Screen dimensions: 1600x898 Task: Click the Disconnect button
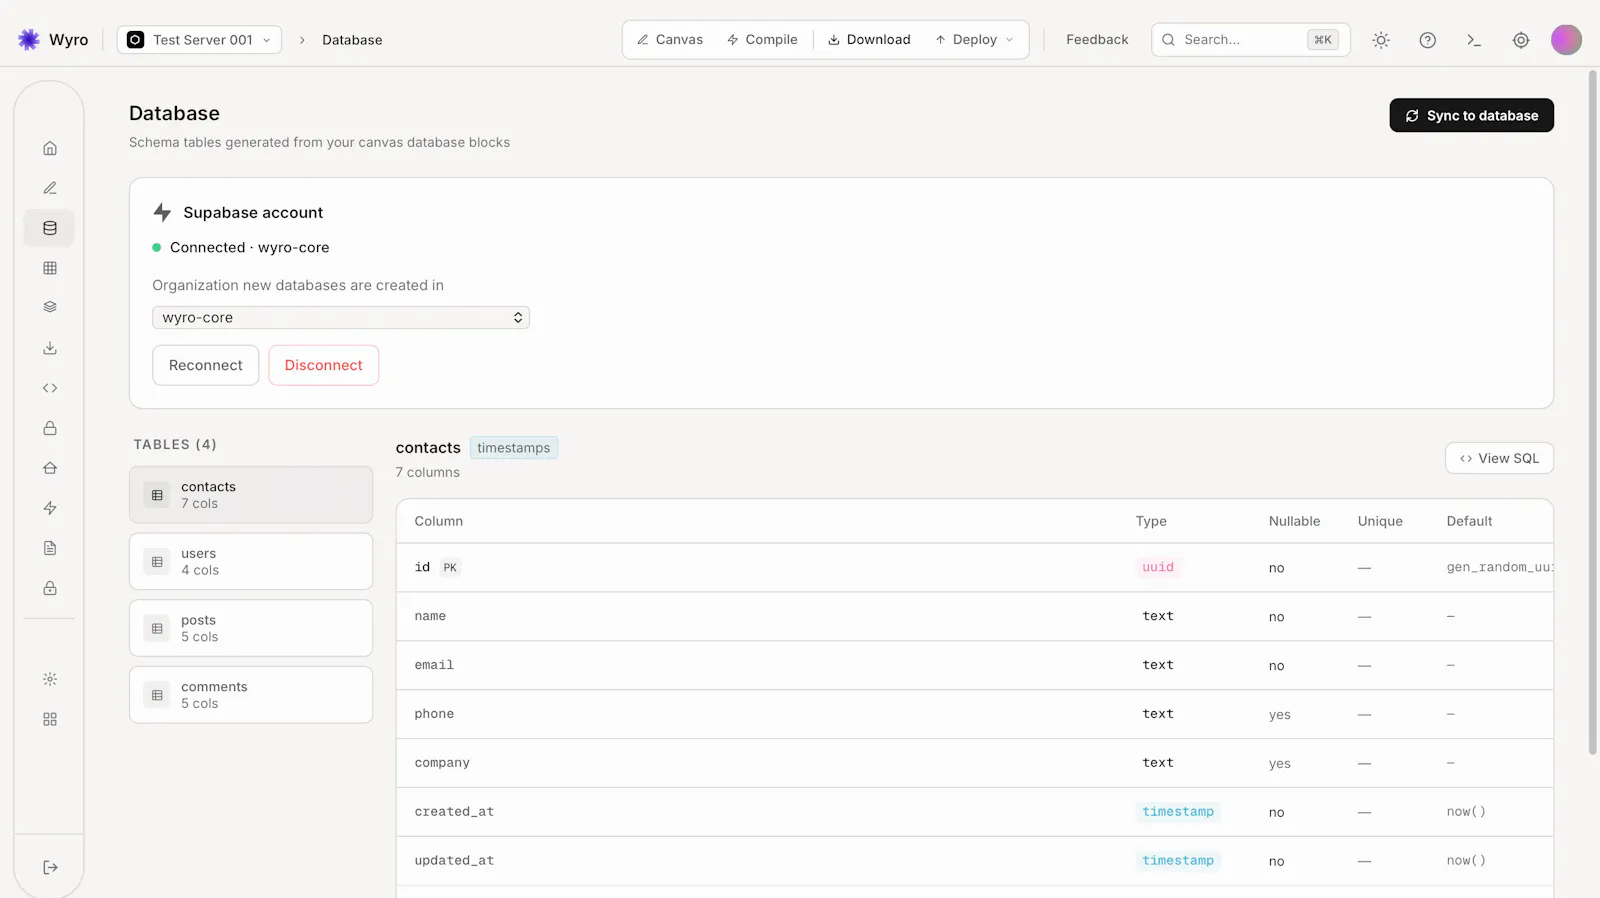pyautogui.click(x=323, y=365)
